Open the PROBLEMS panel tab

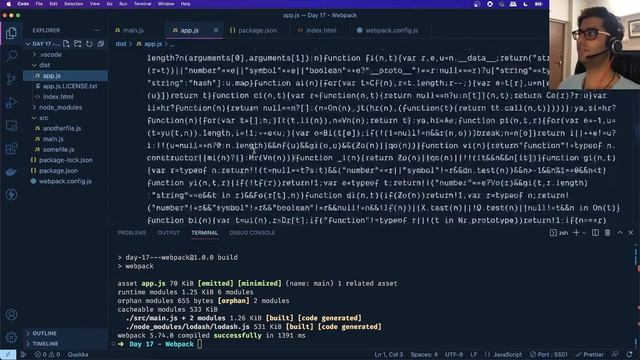[x=132, y=233]
